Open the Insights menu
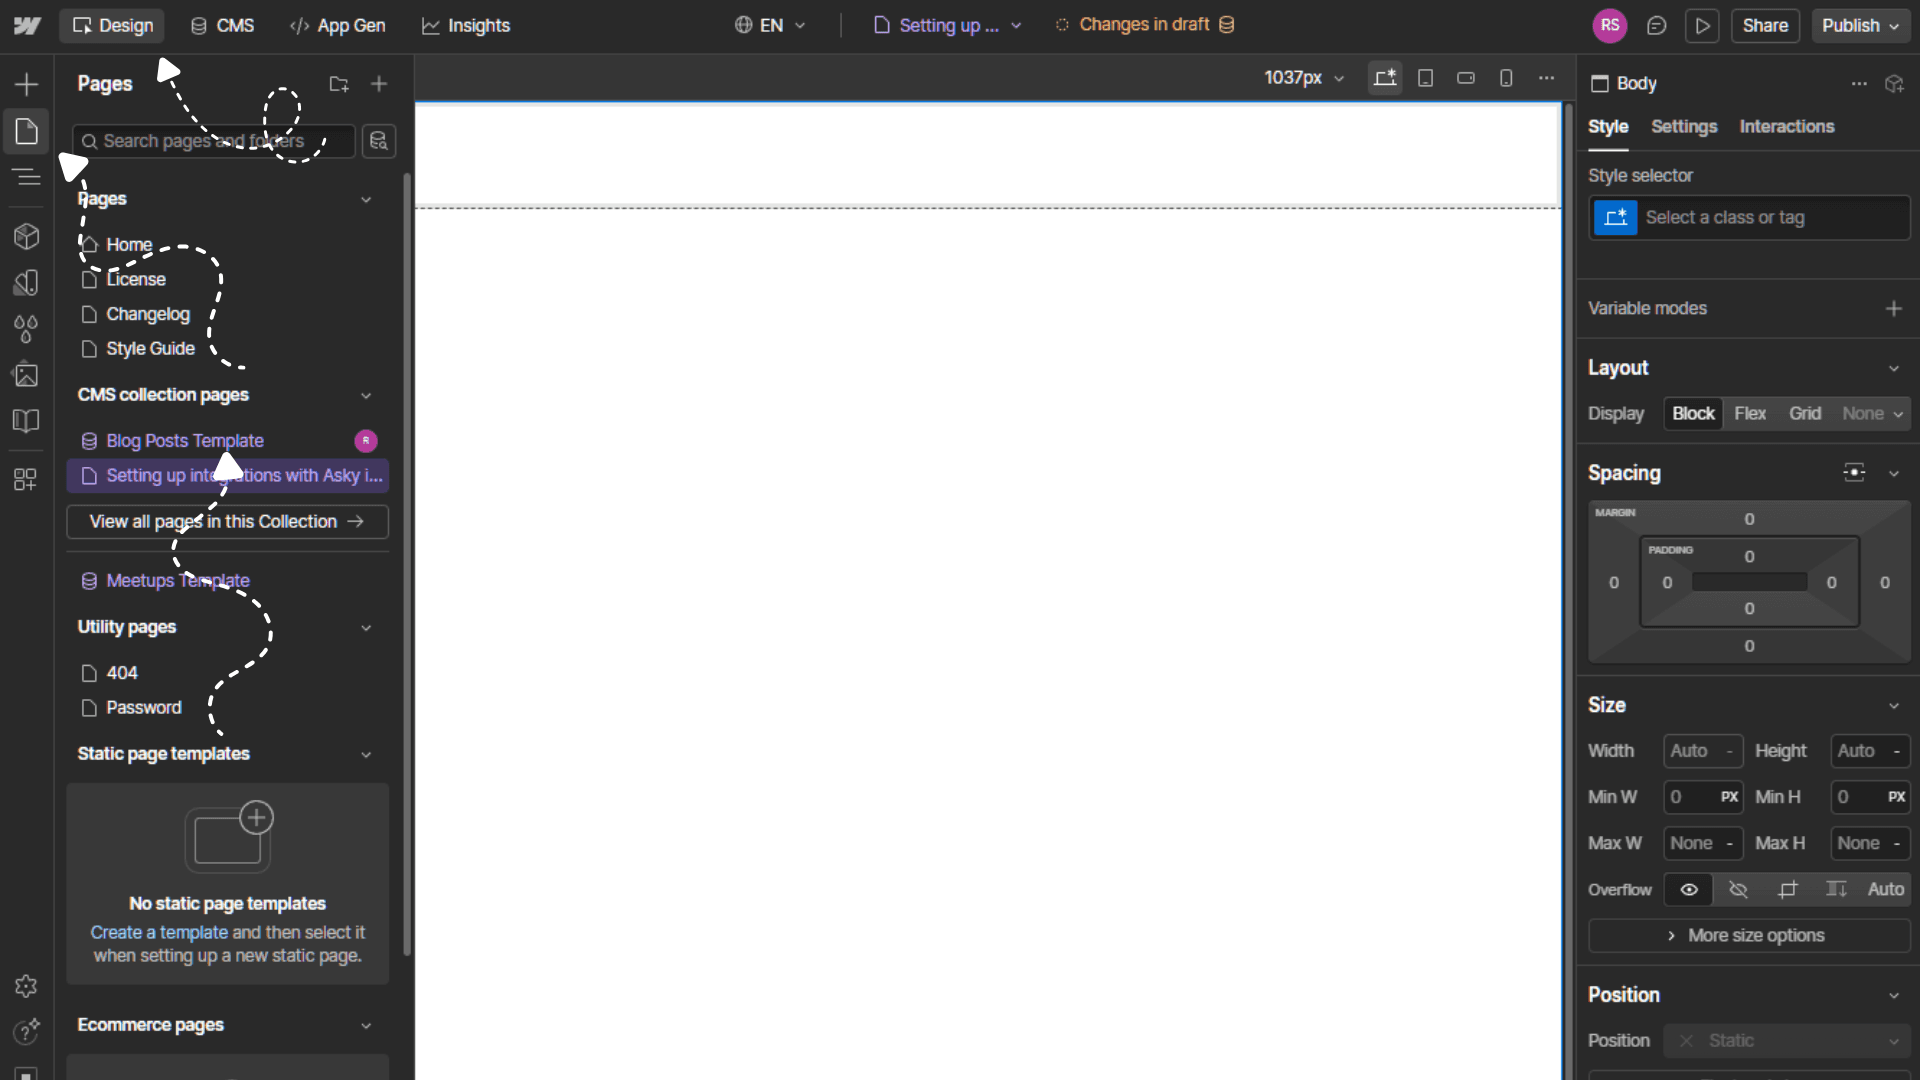The height and width of the screenshot is (1080, 1920). [x=465, y=26]
